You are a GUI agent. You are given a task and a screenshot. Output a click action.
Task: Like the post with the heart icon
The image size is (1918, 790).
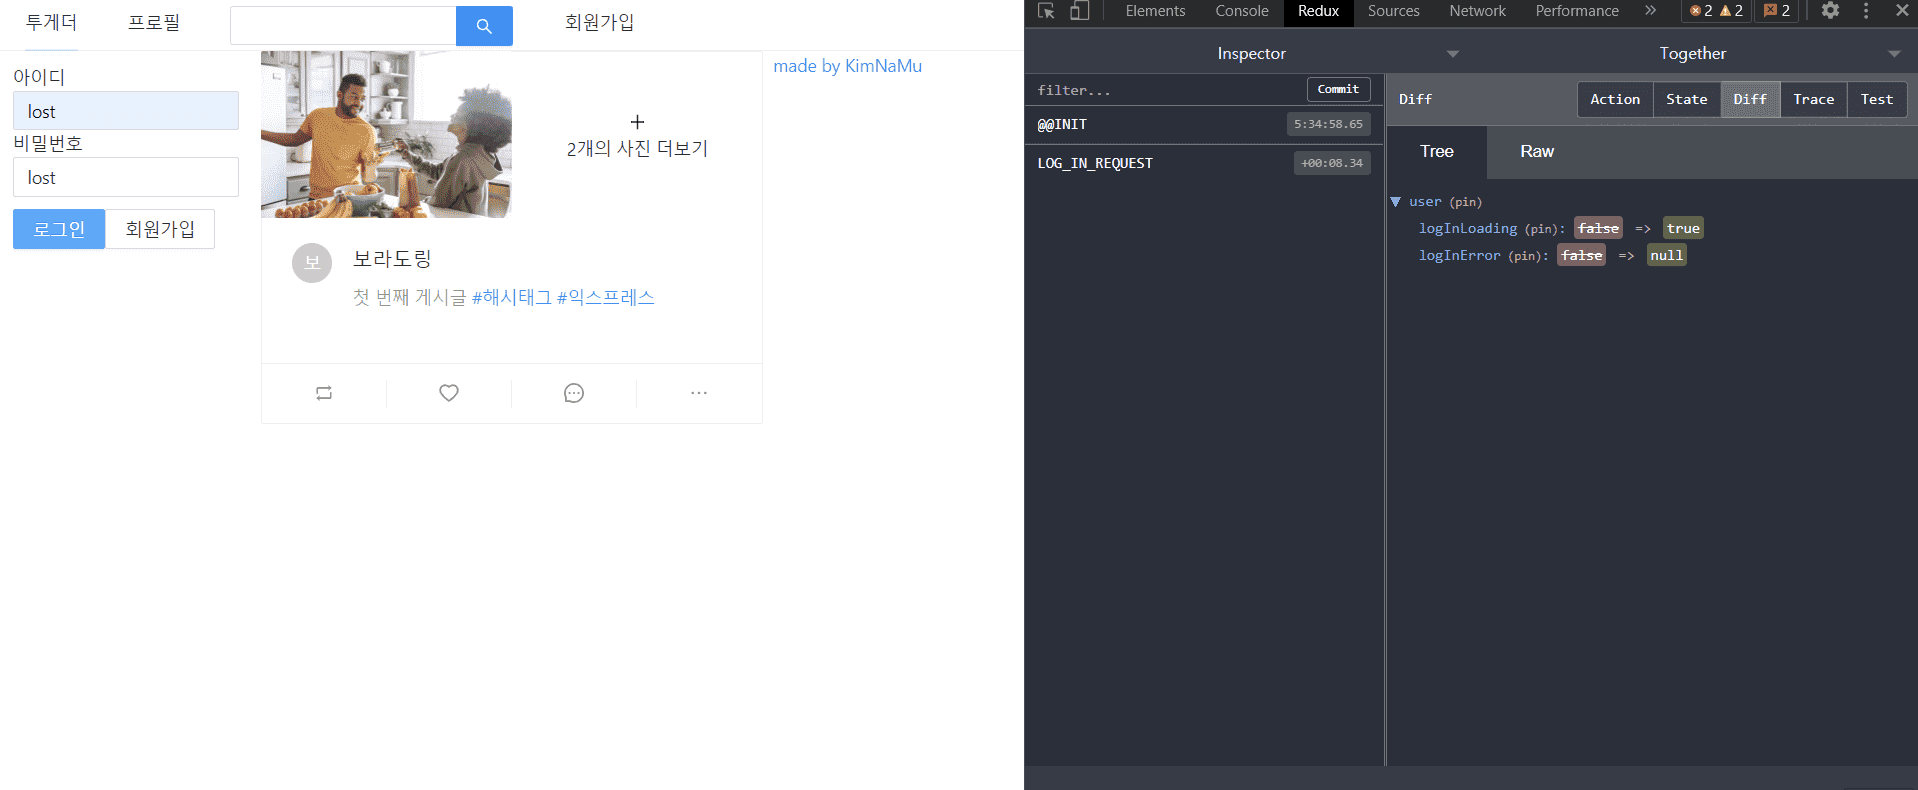pyautogui.click(x=449, y=393)
